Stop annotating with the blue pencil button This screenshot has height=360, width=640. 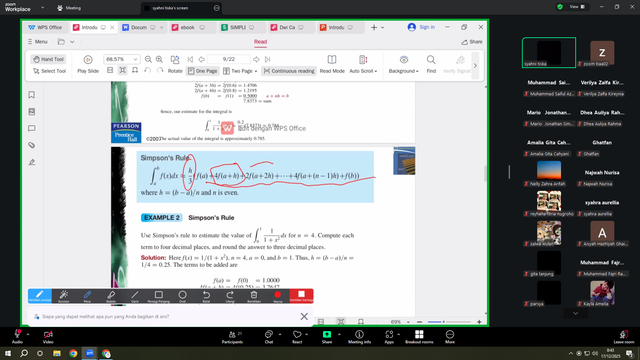pos(40,296)
